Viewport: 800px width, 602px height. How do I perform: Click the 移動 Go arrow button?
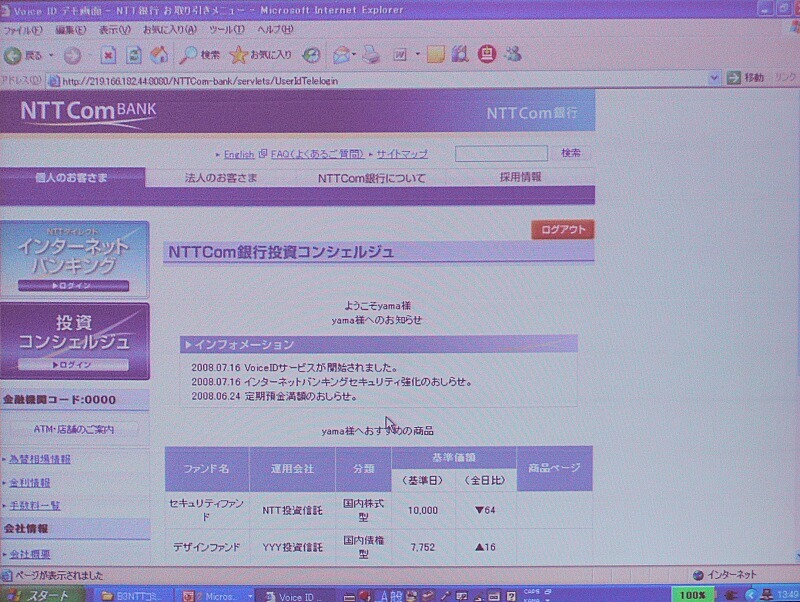(x=745, y=78)
